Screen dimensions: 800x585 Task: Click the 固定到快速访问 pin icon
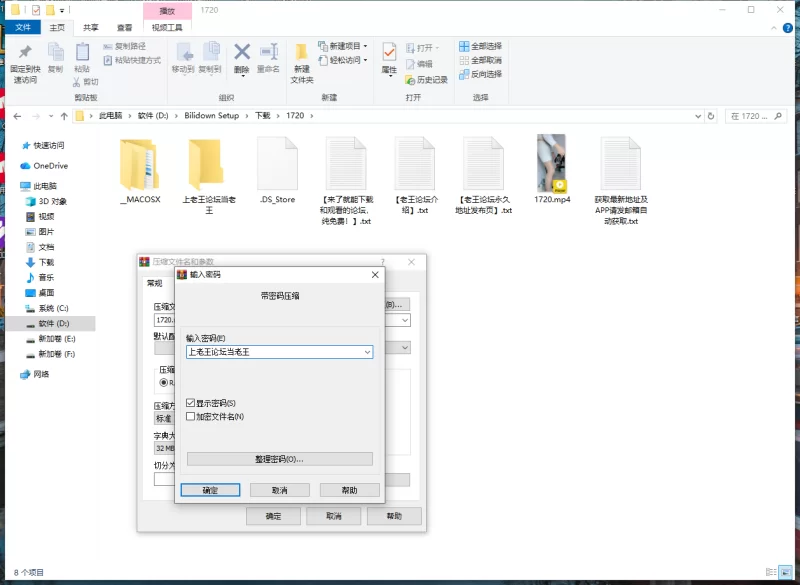25,53
